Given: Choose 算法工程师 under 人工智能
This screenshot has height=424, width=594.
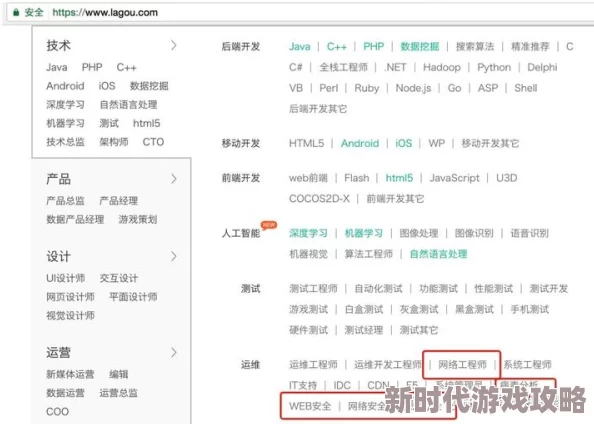Looking at the screenshot, I should click(x=369, y=254).
